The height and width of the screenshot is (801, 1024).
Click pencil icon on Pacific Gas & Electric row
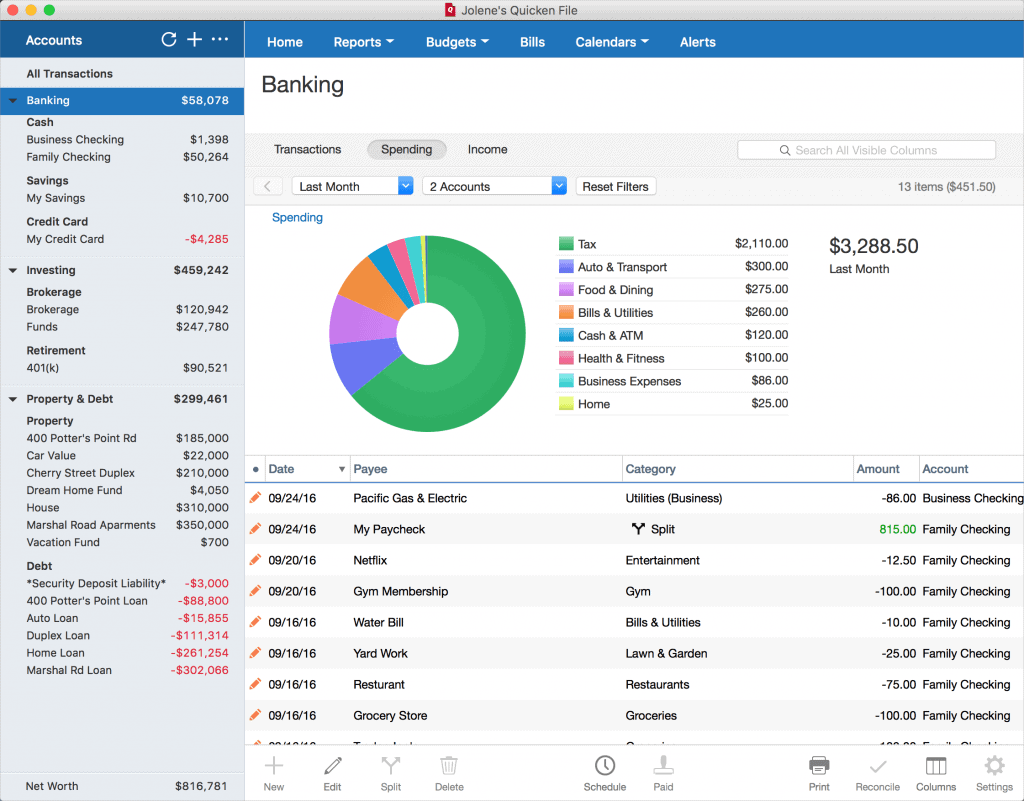[255, 497]
